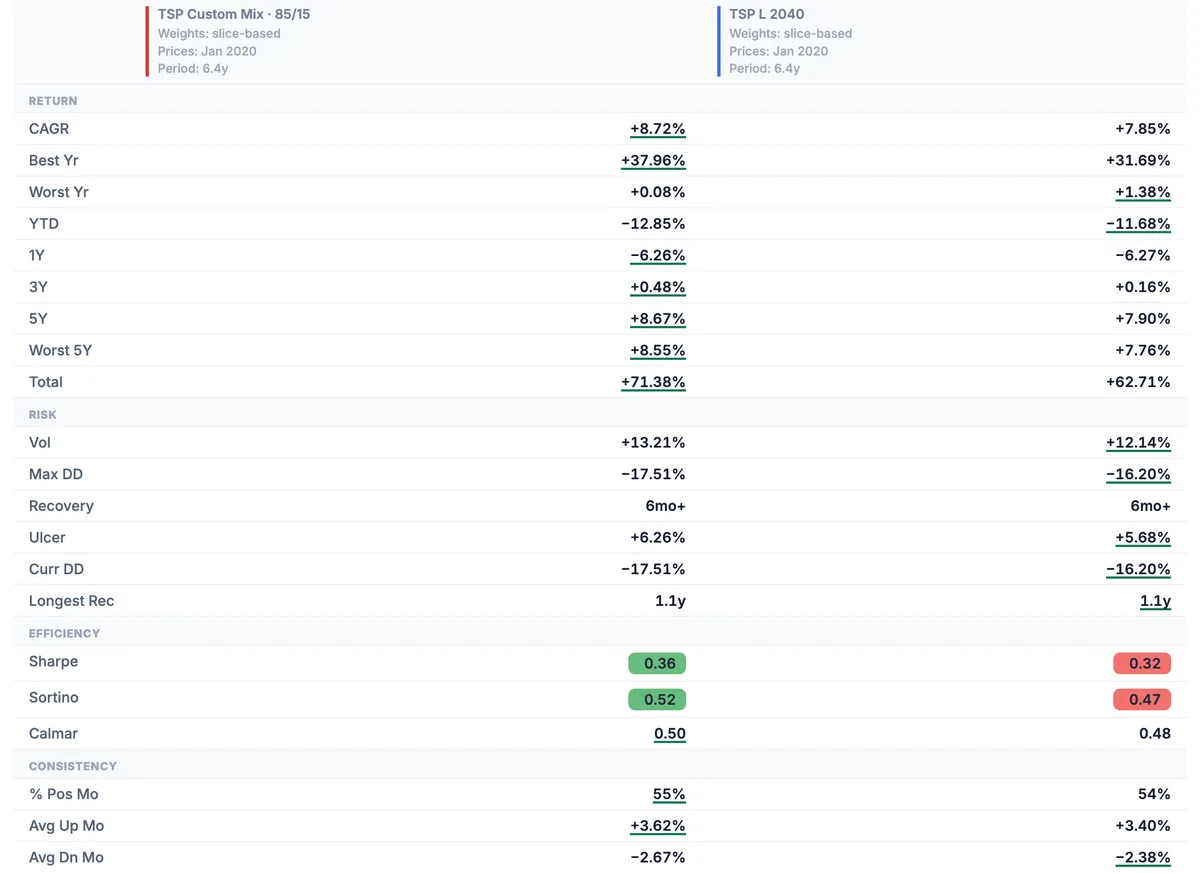Click the Worst Yr value +0.08%
The height and width of the screenshot is (873, 1200).
pyautogui.click(x=658, y=192)
